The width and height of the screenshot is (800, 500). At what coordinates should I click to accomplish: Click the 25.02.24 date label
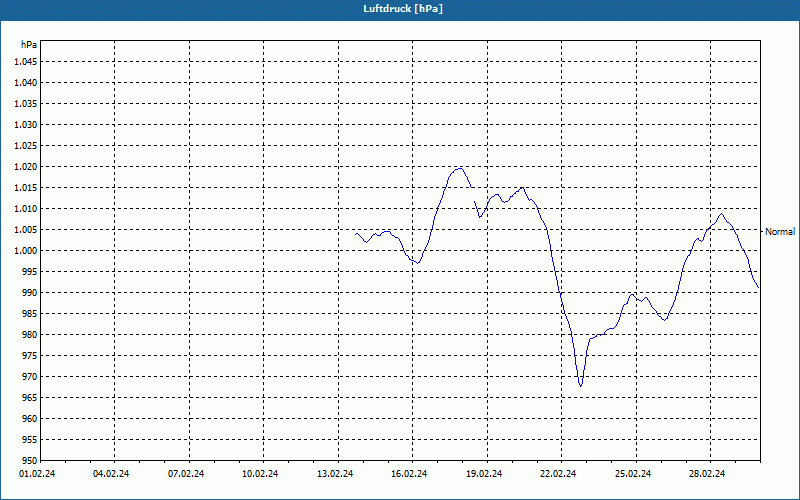click(633, 474)
